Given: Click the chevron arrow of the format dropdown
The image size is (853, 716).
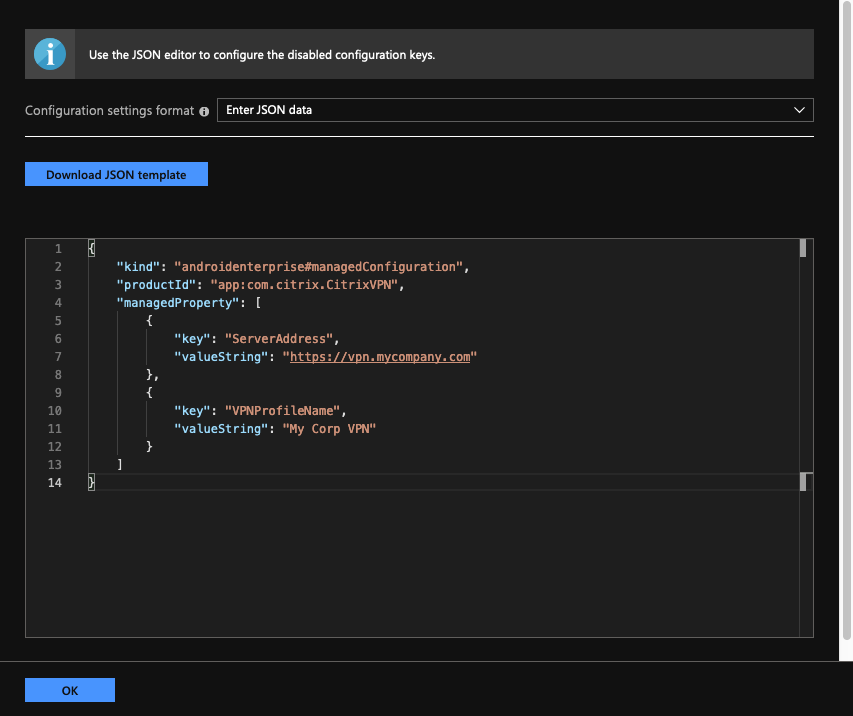Looking at the screenshot, I should [798, 110].
